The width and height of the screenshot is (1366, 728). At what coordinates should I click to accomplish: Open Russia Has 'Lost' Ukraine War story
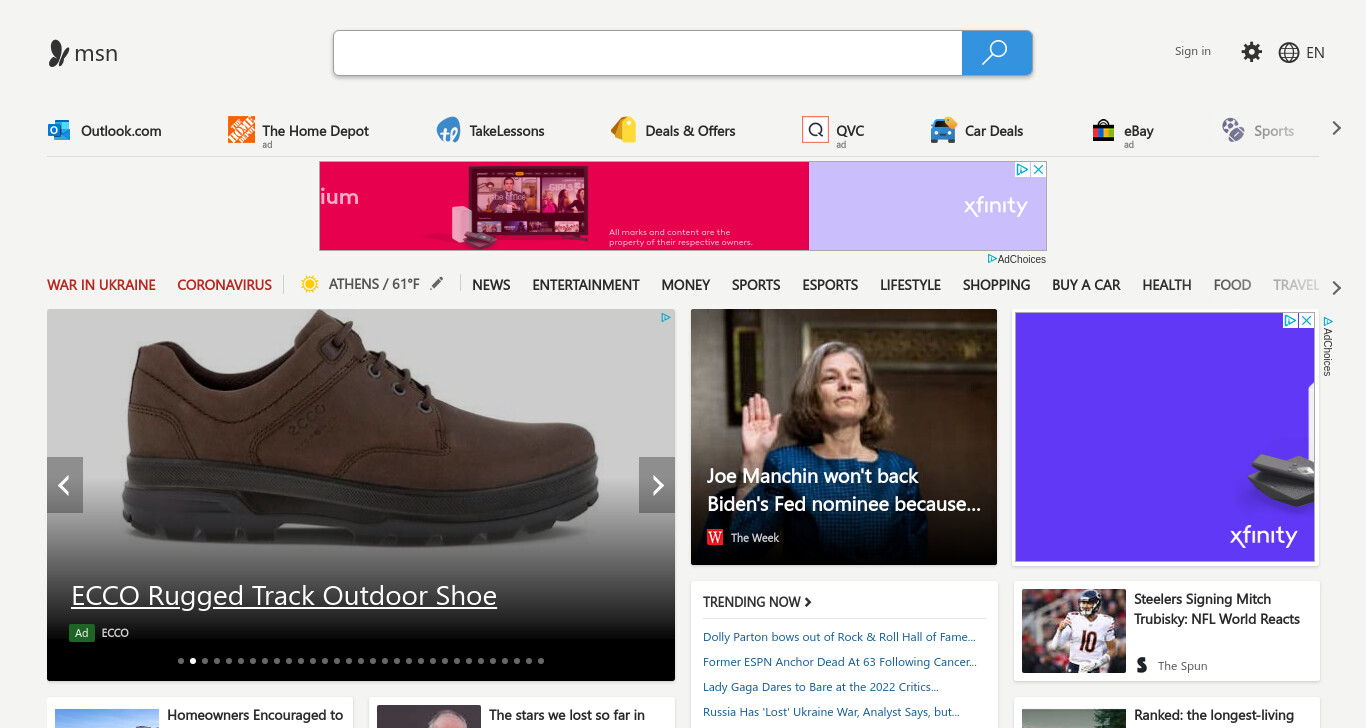[x=831, y=712]
